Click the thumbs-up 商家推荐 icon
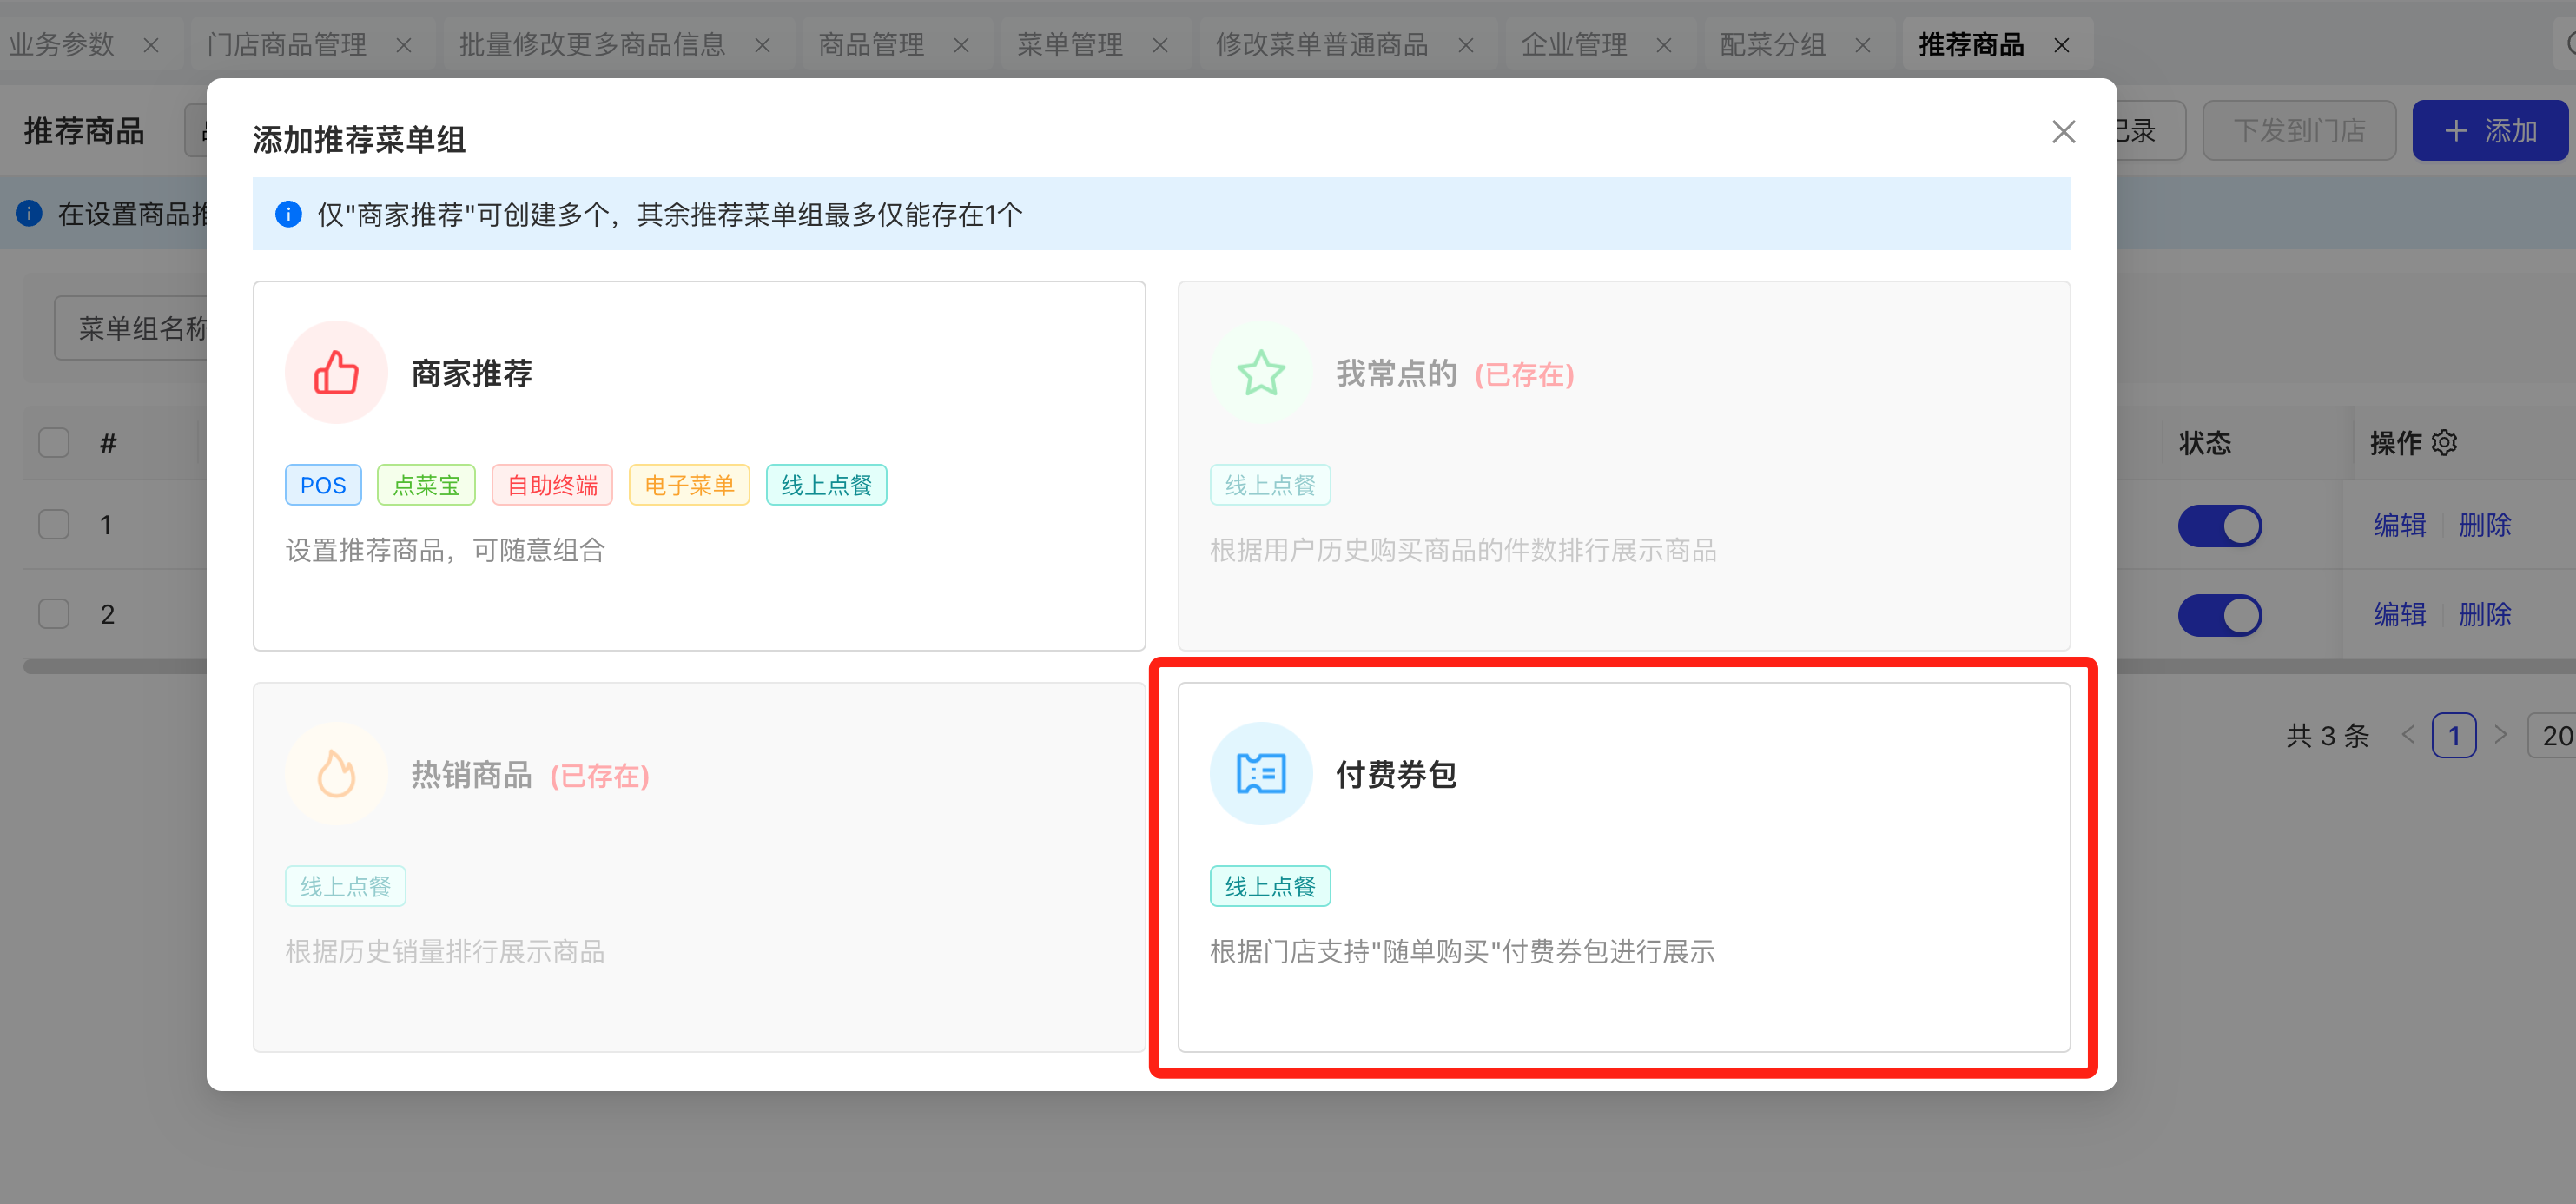 (336, 373)
